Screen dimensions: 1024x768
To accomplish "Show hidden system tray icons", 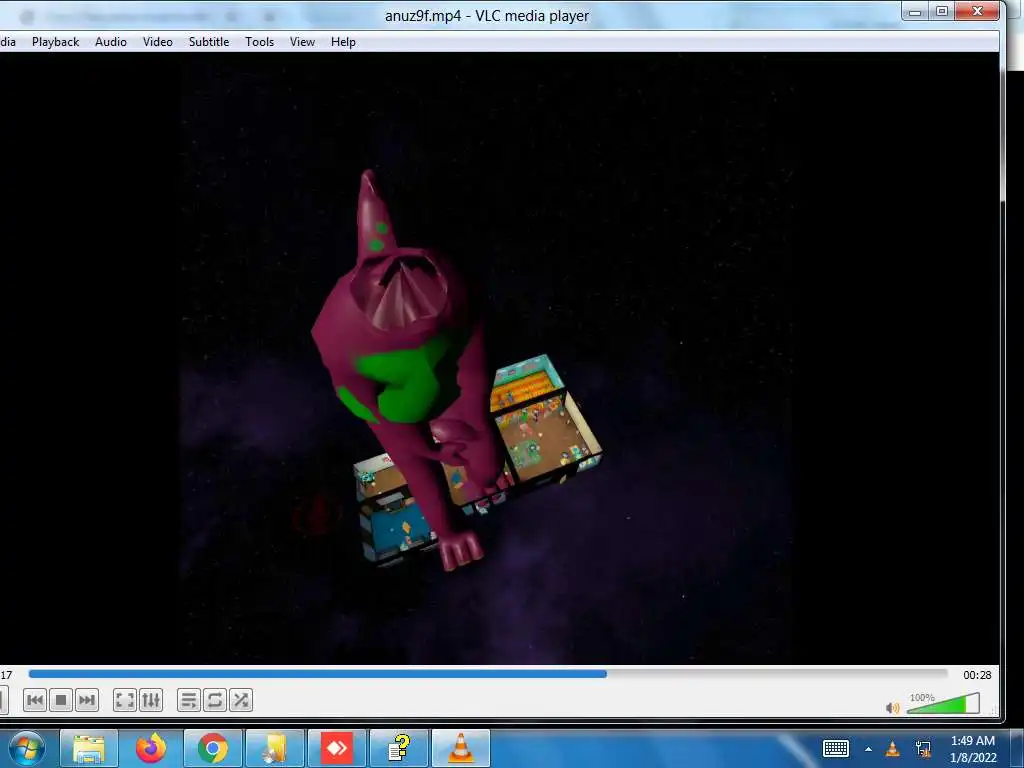I will point(869,749).
